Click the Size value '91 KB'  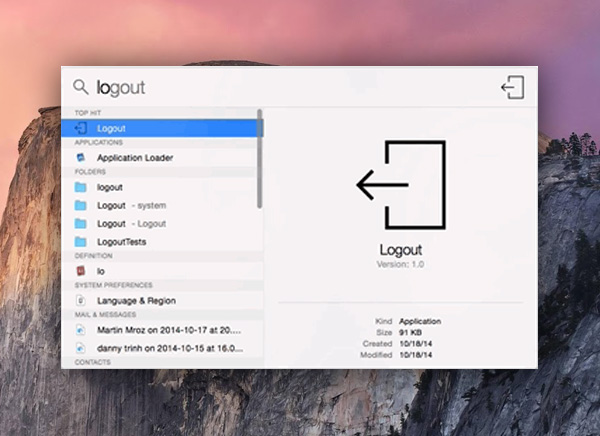410,332
